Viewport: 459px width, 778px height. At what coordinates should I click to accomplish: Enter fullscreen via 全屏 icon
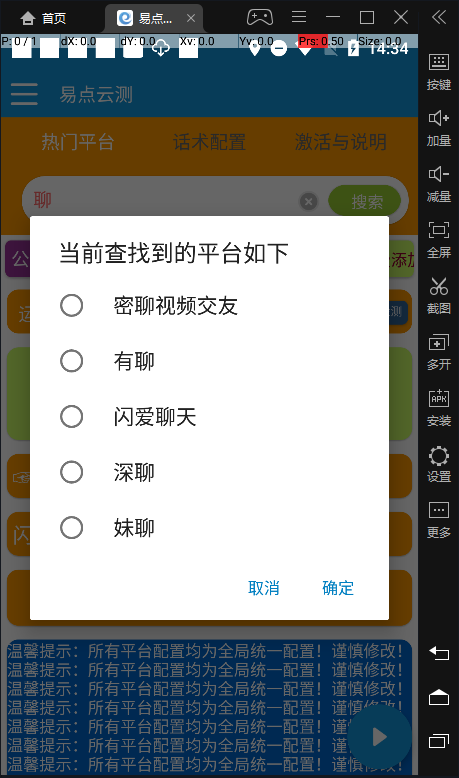pos(439,240)
